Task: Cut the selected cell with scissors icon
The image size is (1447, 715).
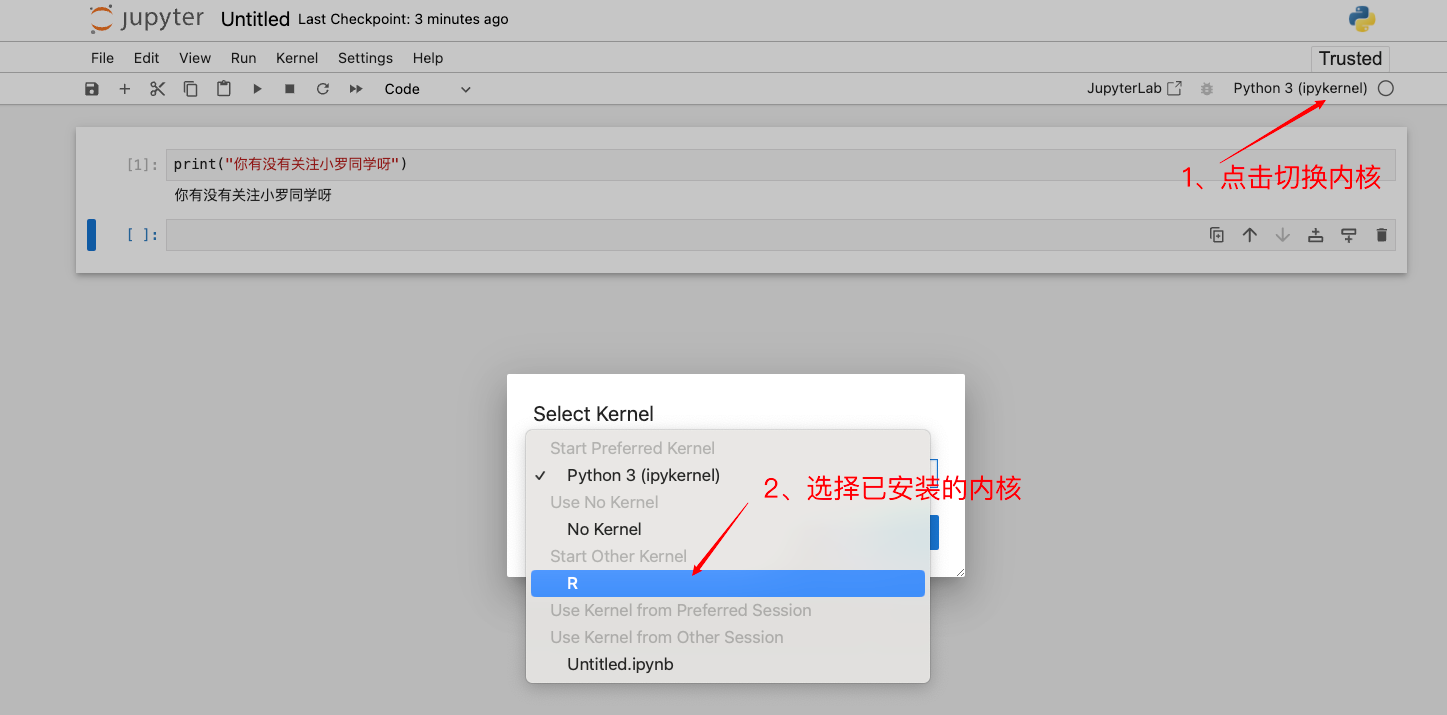Action: [157, 89]
